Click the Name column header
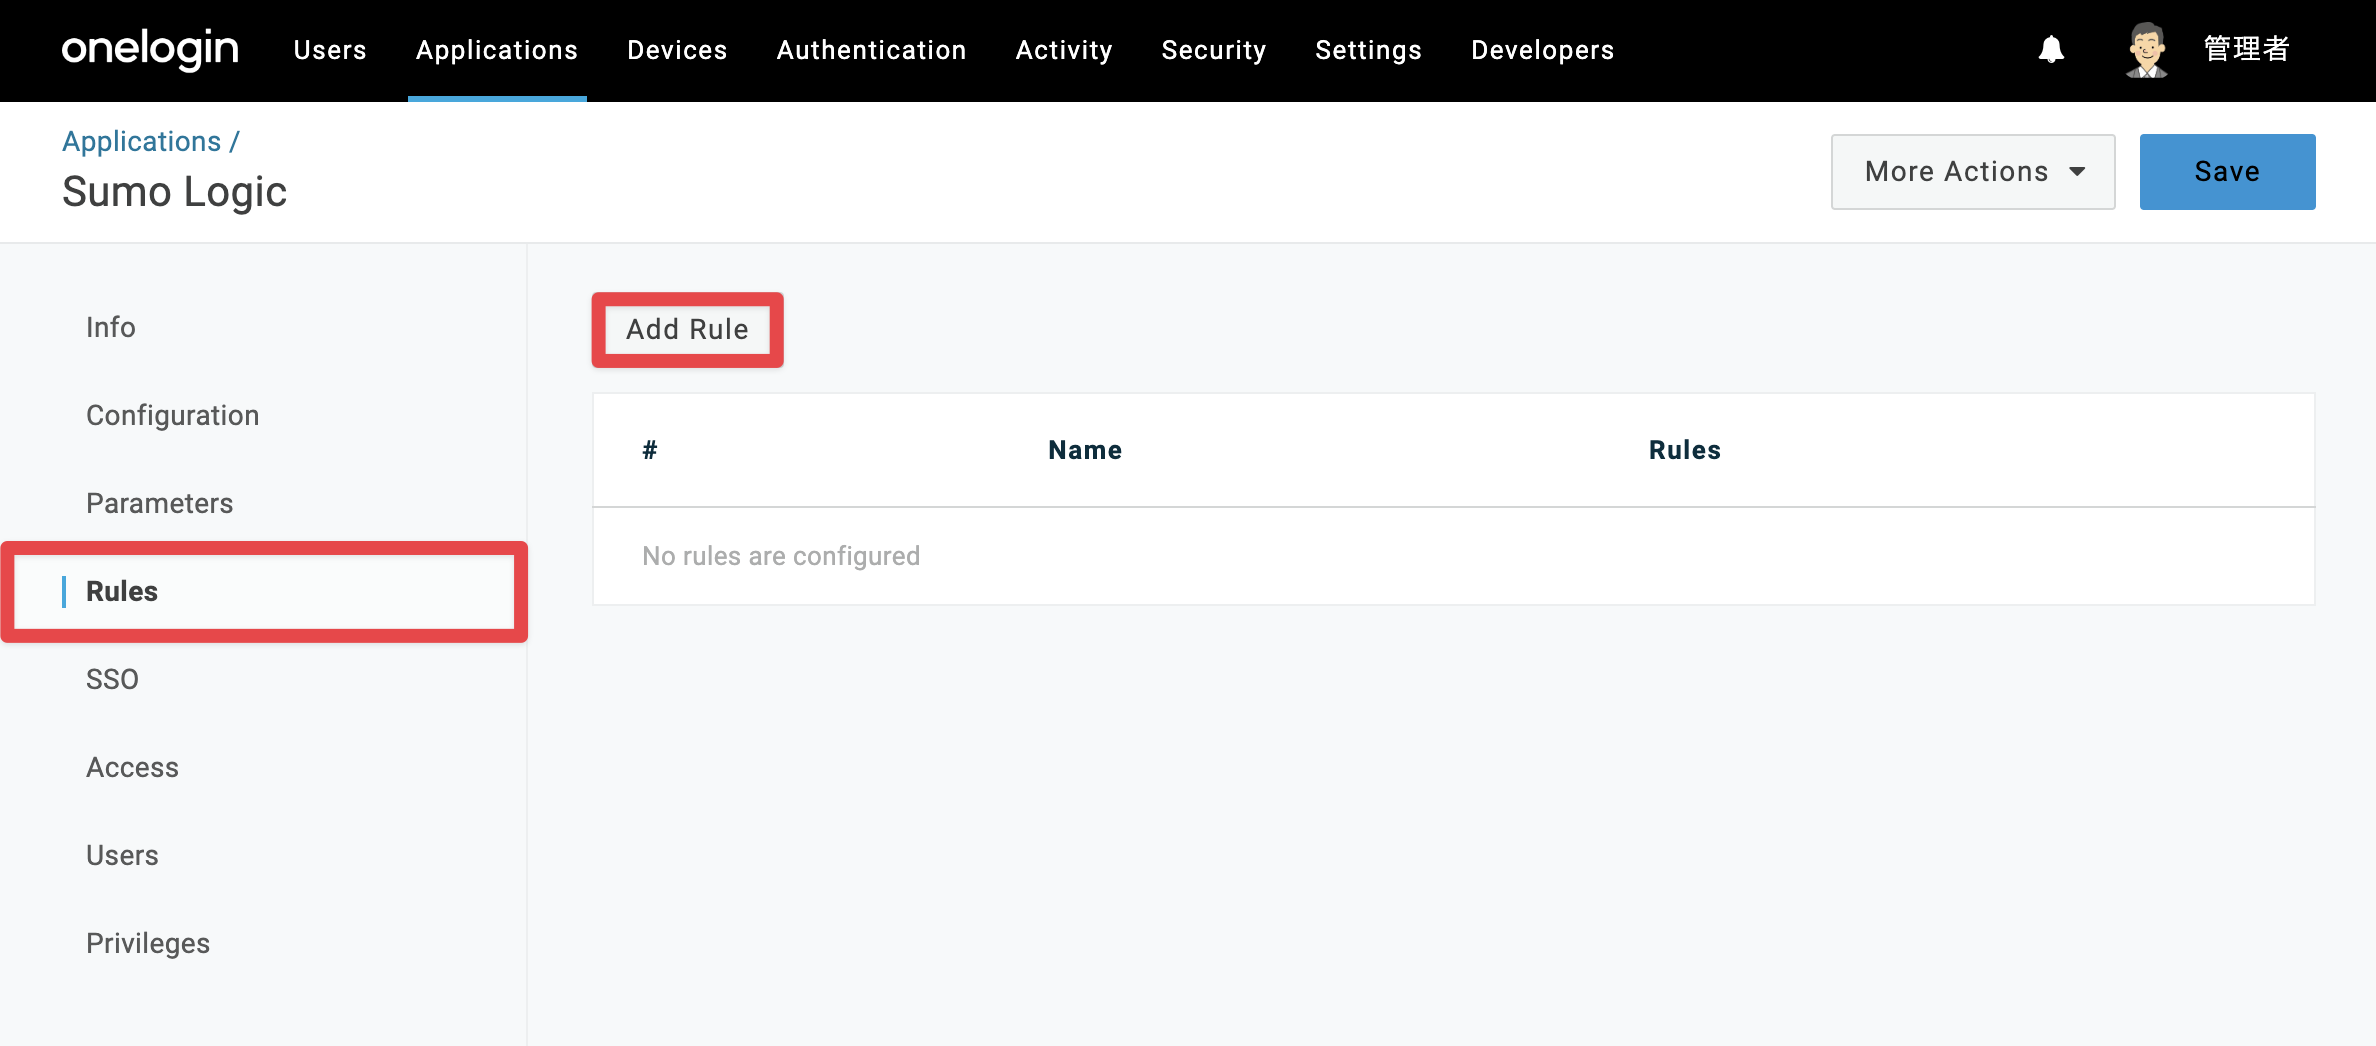This screenshot has height=1046, width=2376. point(1085,450)
